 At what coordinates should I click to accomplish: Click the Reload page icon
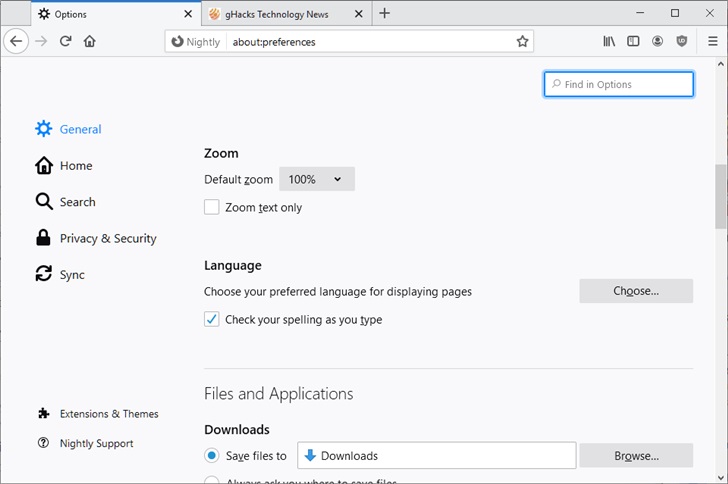[x=65, y=41]
